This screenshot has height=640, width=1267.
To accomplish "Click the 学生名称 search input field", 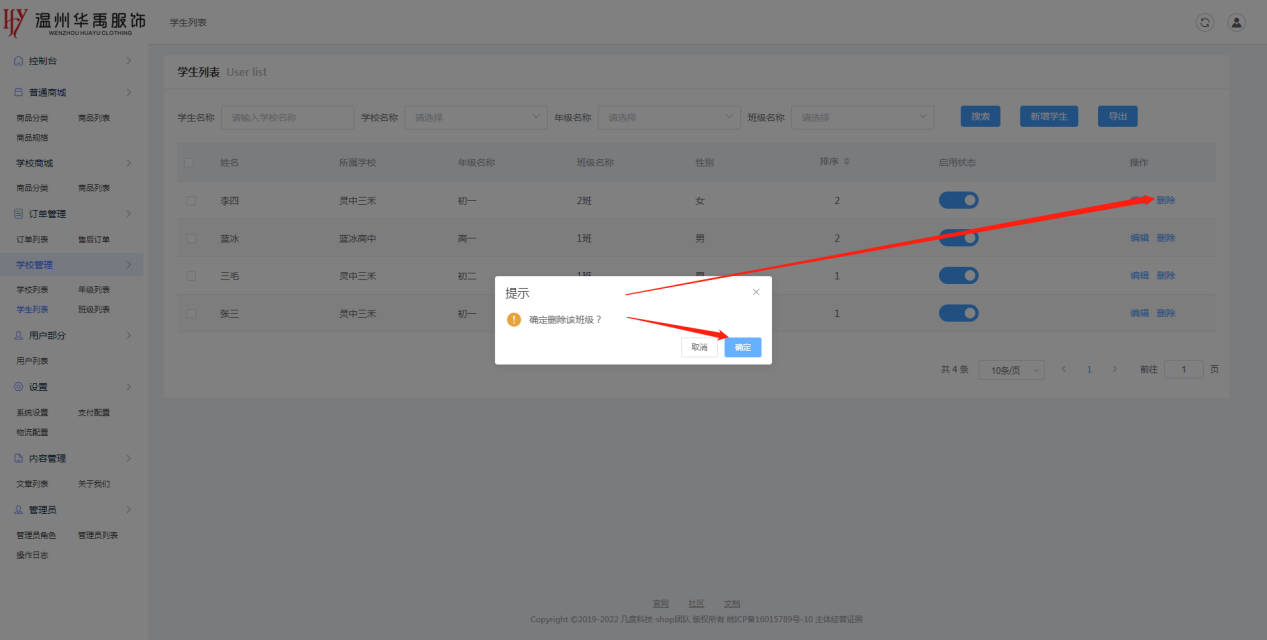I will click(x=287, y=117).
